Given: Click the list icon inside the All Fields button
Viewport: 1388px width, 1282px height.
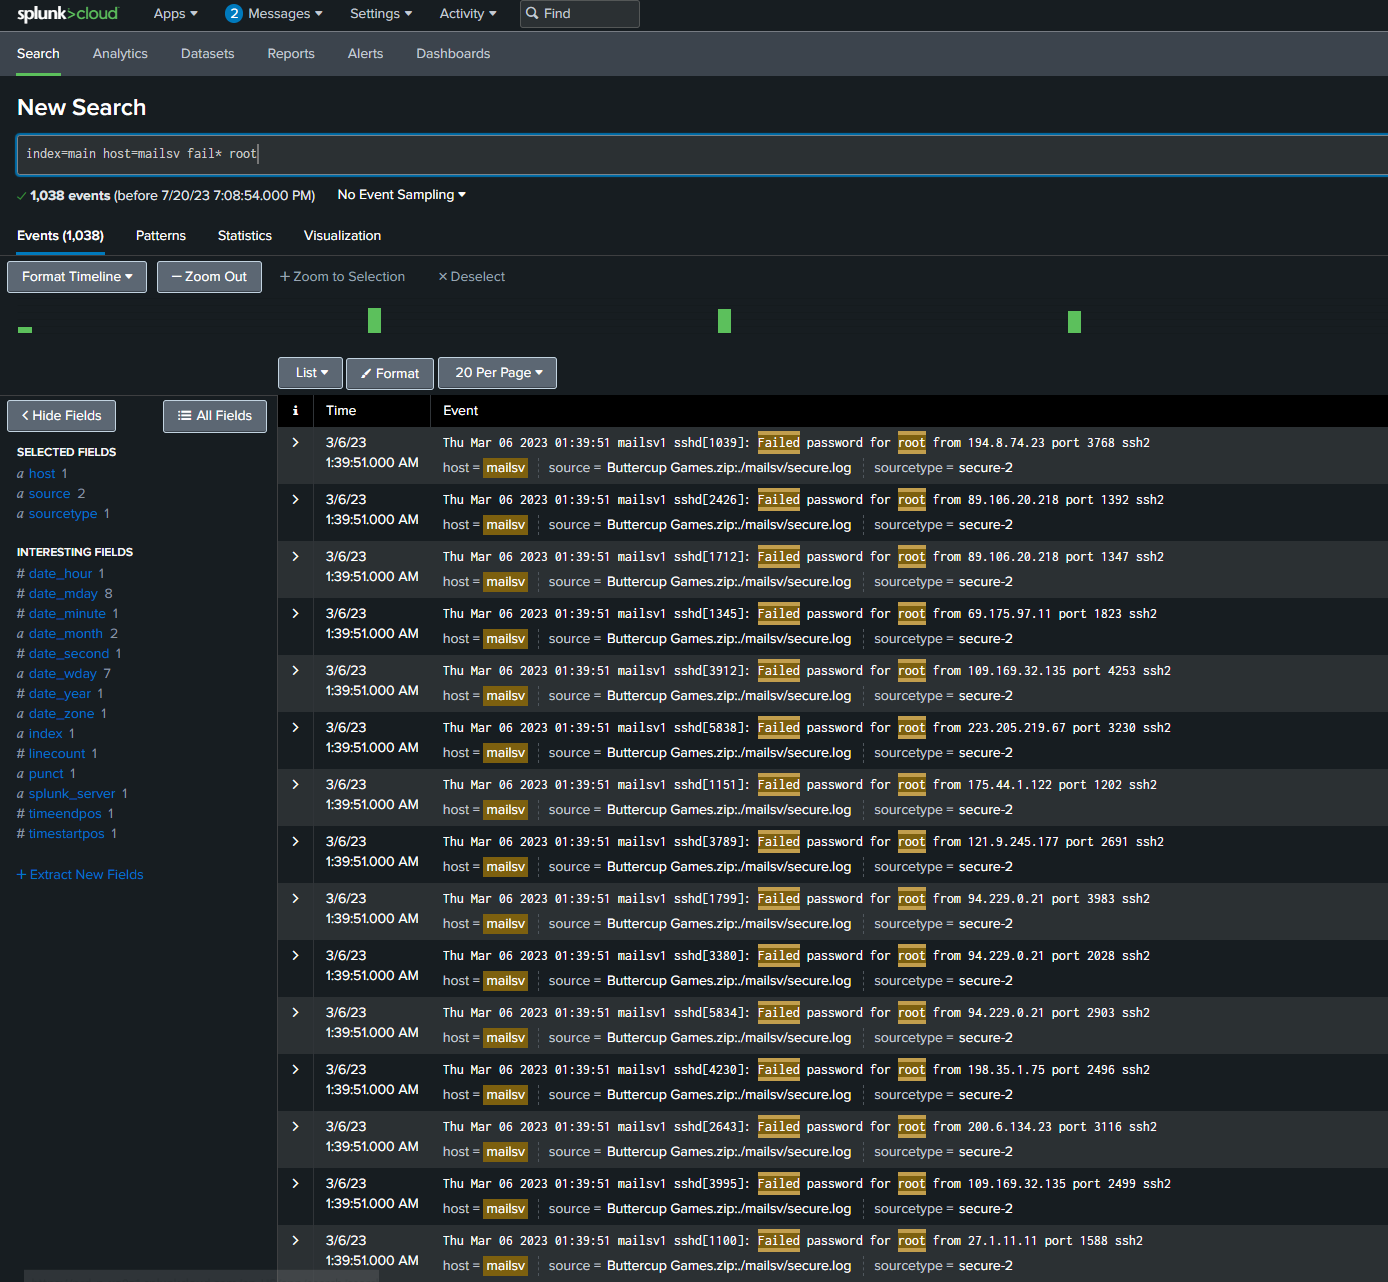Looking at the screenshot, I should (x=184, y=416).
